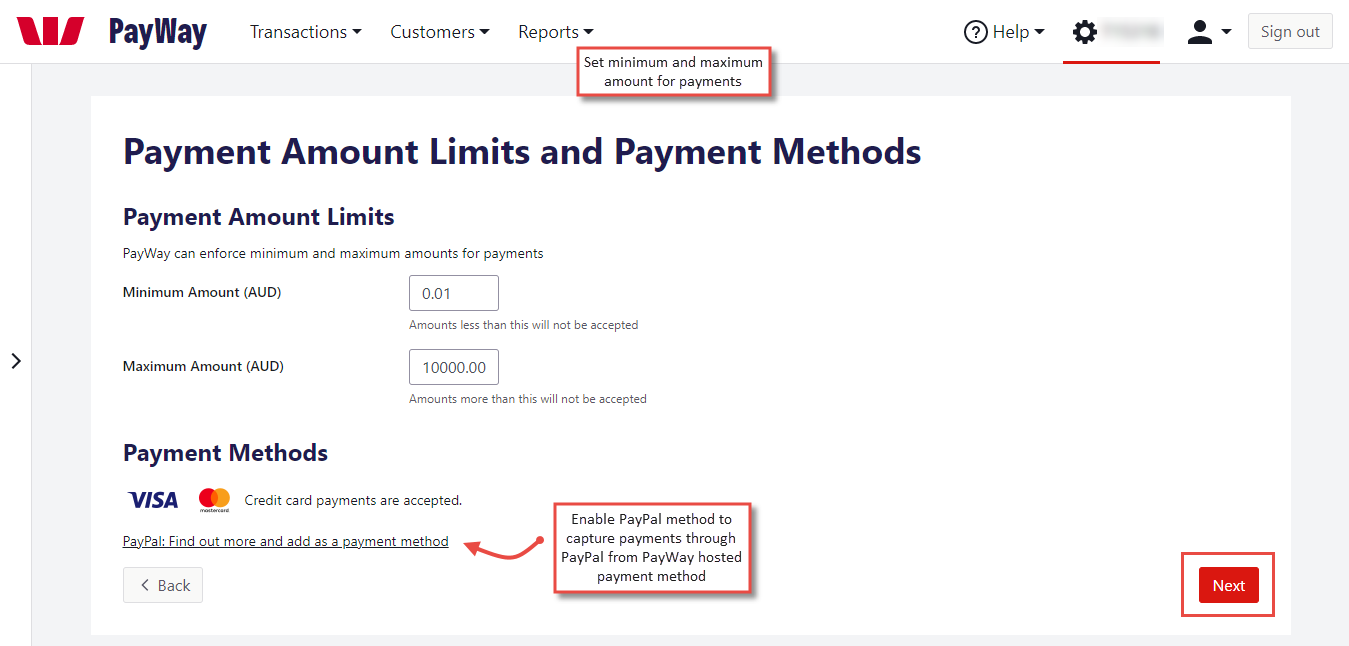
Task: Click 'PayWay can enforce minimum and maximum amounts' text
Action: (x=333, y=254)
